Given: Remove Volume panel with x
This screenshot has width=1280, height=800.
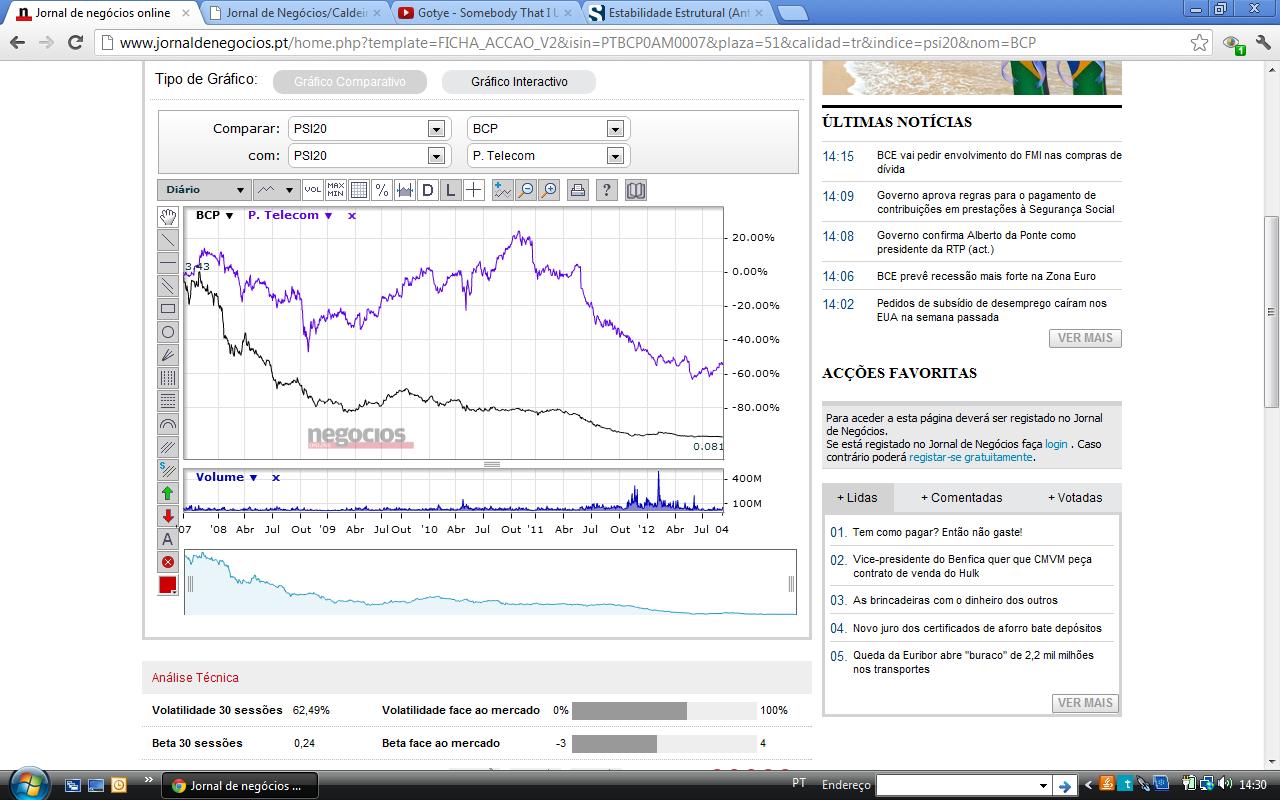Looking at the screenshot, I should click(x=276, y=478).
